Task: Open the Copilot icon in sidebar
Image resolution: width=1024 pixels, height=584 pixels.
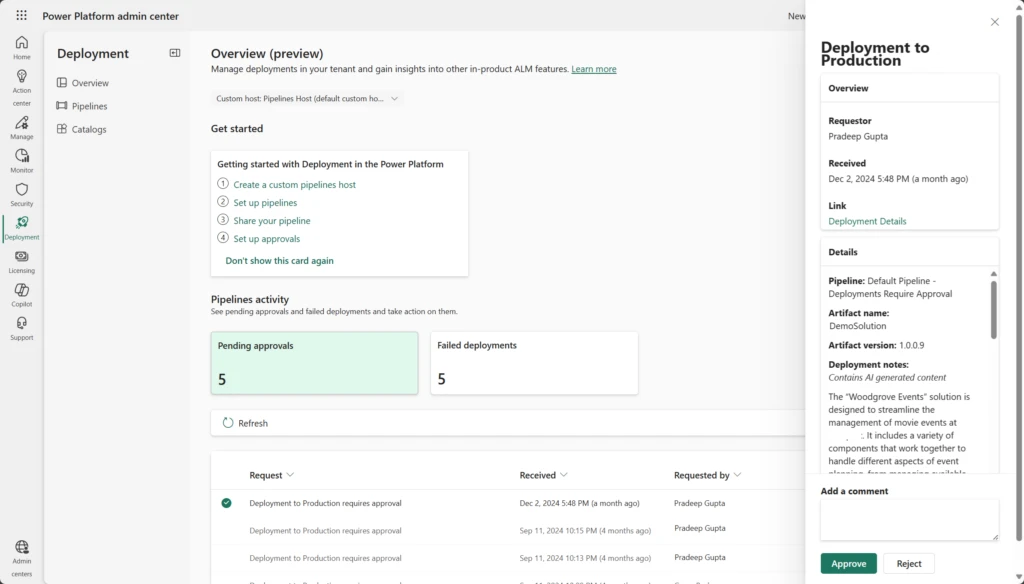Action: point(21,294)
